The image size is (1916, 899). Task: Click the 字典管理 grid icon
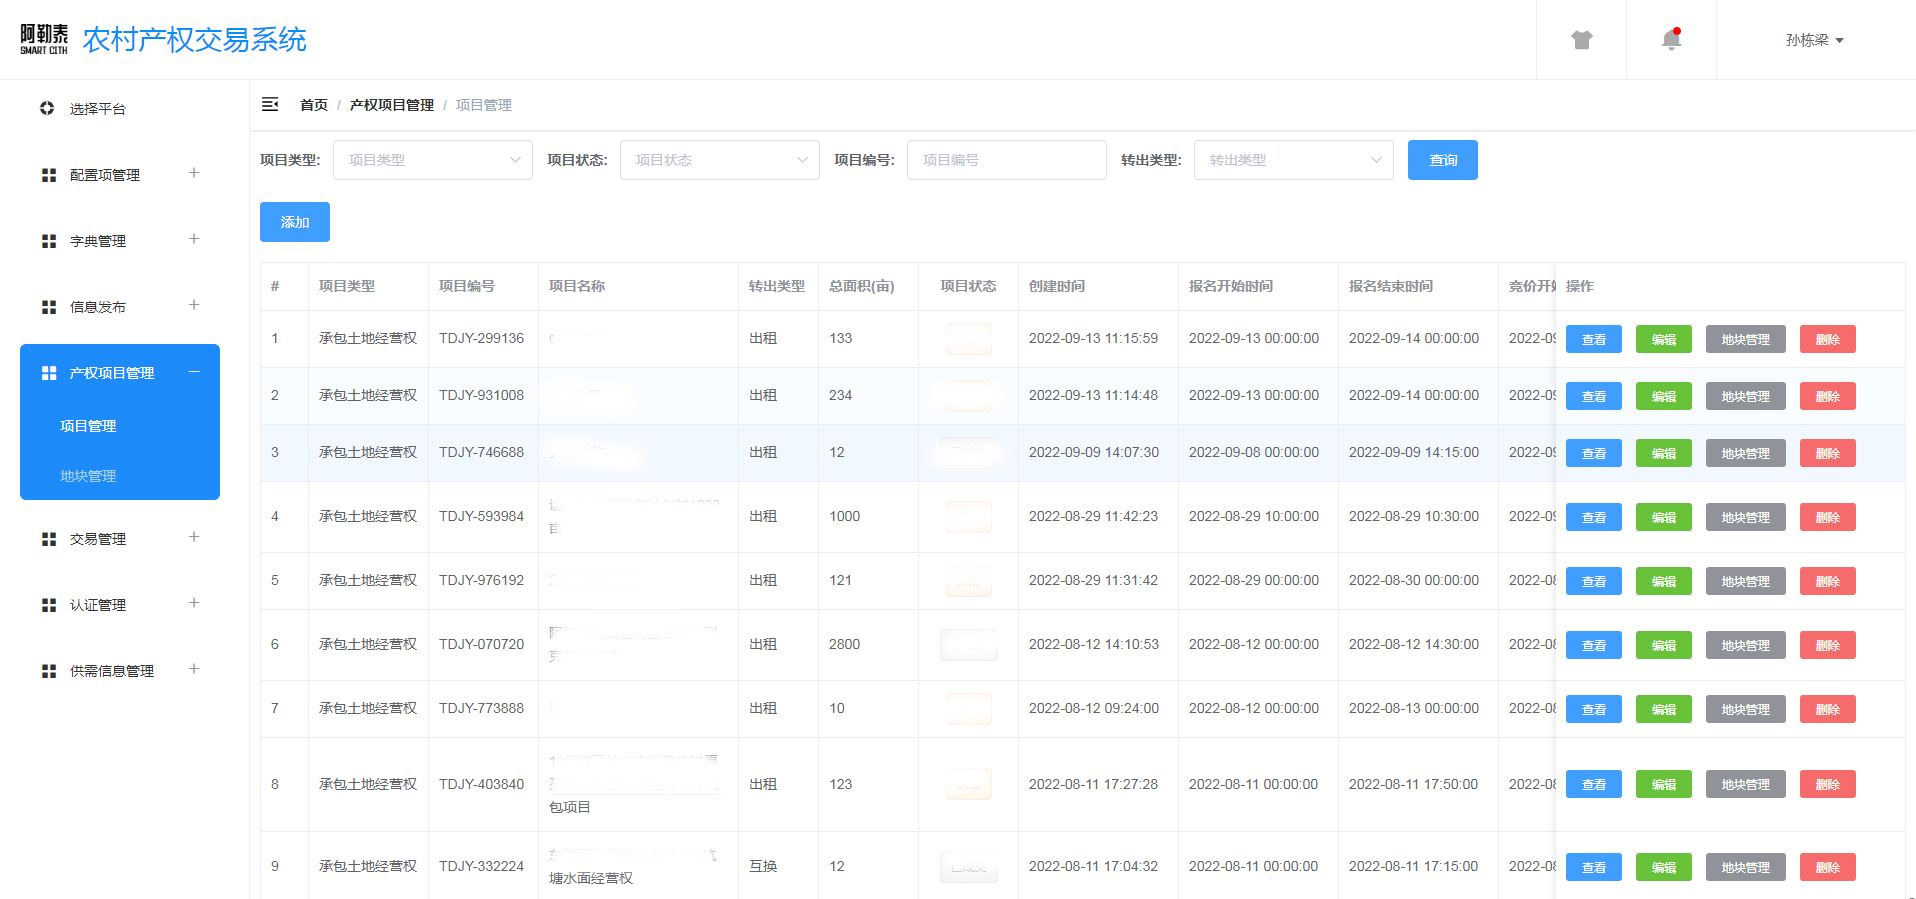(x=48, y=241)
